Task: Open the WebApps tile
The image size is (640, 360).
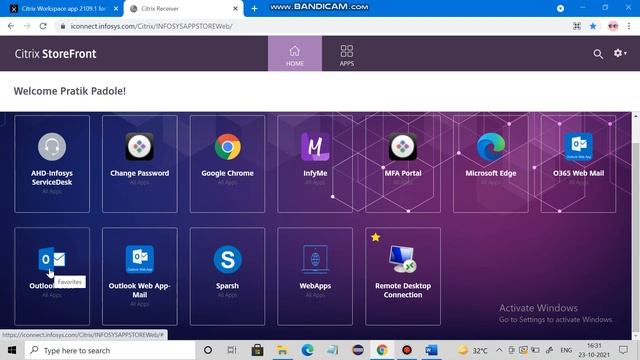Action: [315, 276]
